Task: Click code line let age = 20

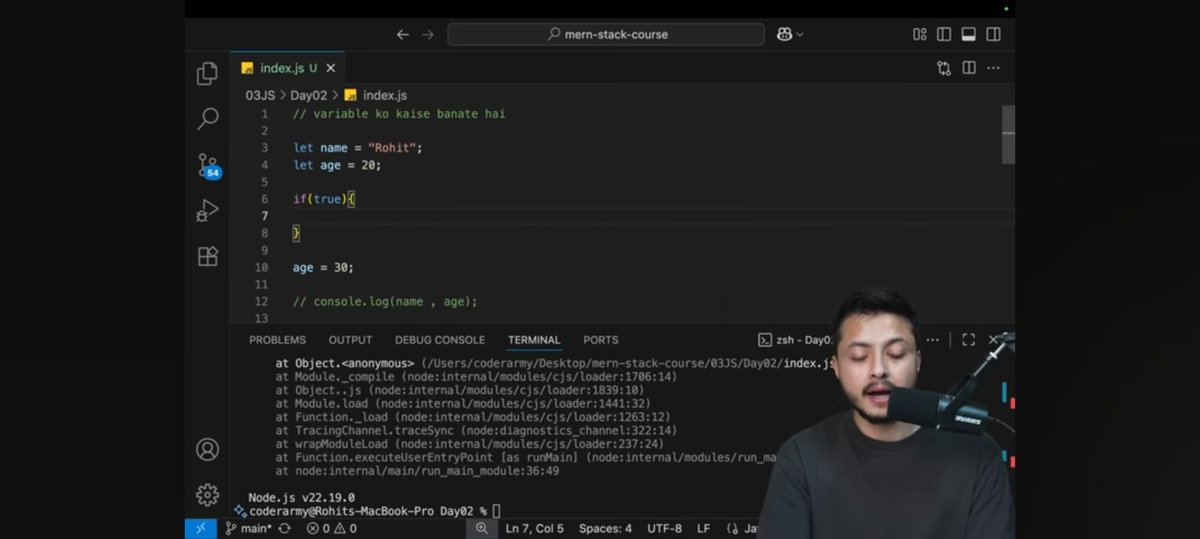Action: (x=337, y=165)
